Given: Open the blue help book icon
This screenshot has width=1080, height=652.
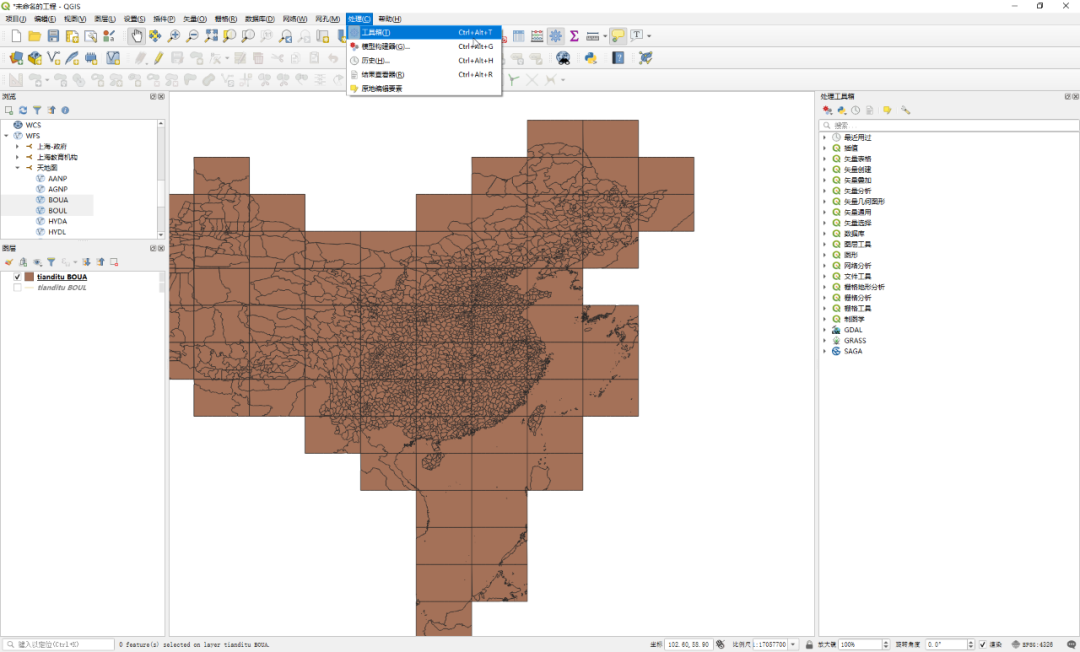Looking at the screenshot, I should 618,58.
